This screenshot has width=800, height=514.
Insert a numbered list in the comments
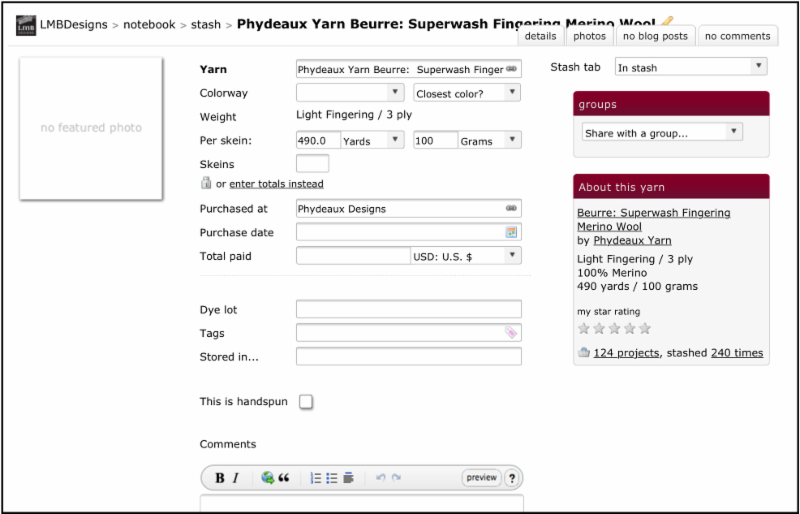pyautogui.click(x=316, y=478)
